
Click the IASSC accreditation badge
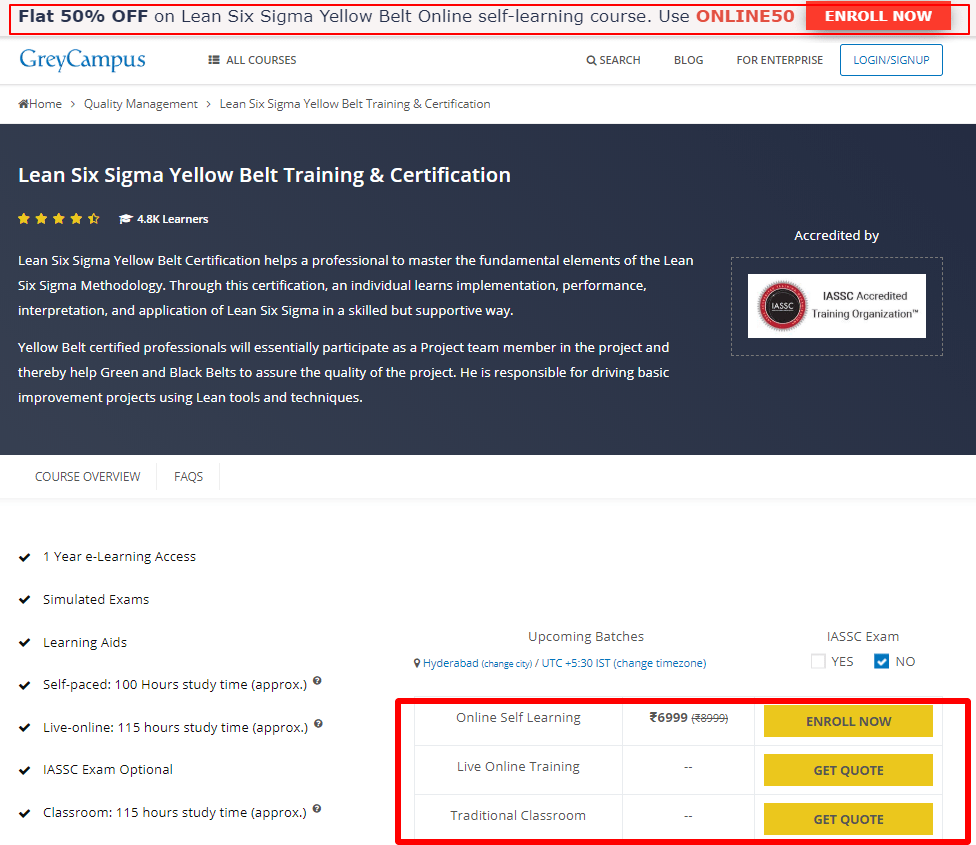tap(836, 306)
